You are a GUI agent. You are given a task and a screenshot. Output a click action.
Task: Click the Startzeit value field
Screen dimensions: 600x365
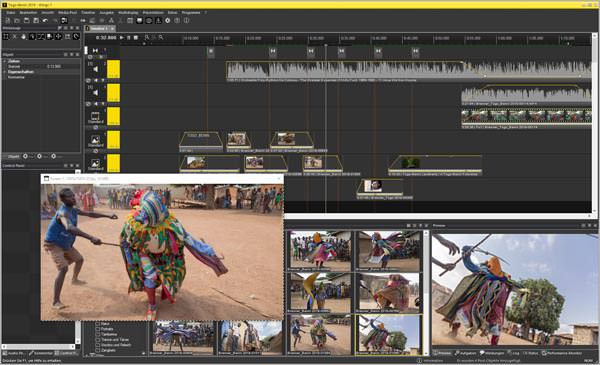54,67
